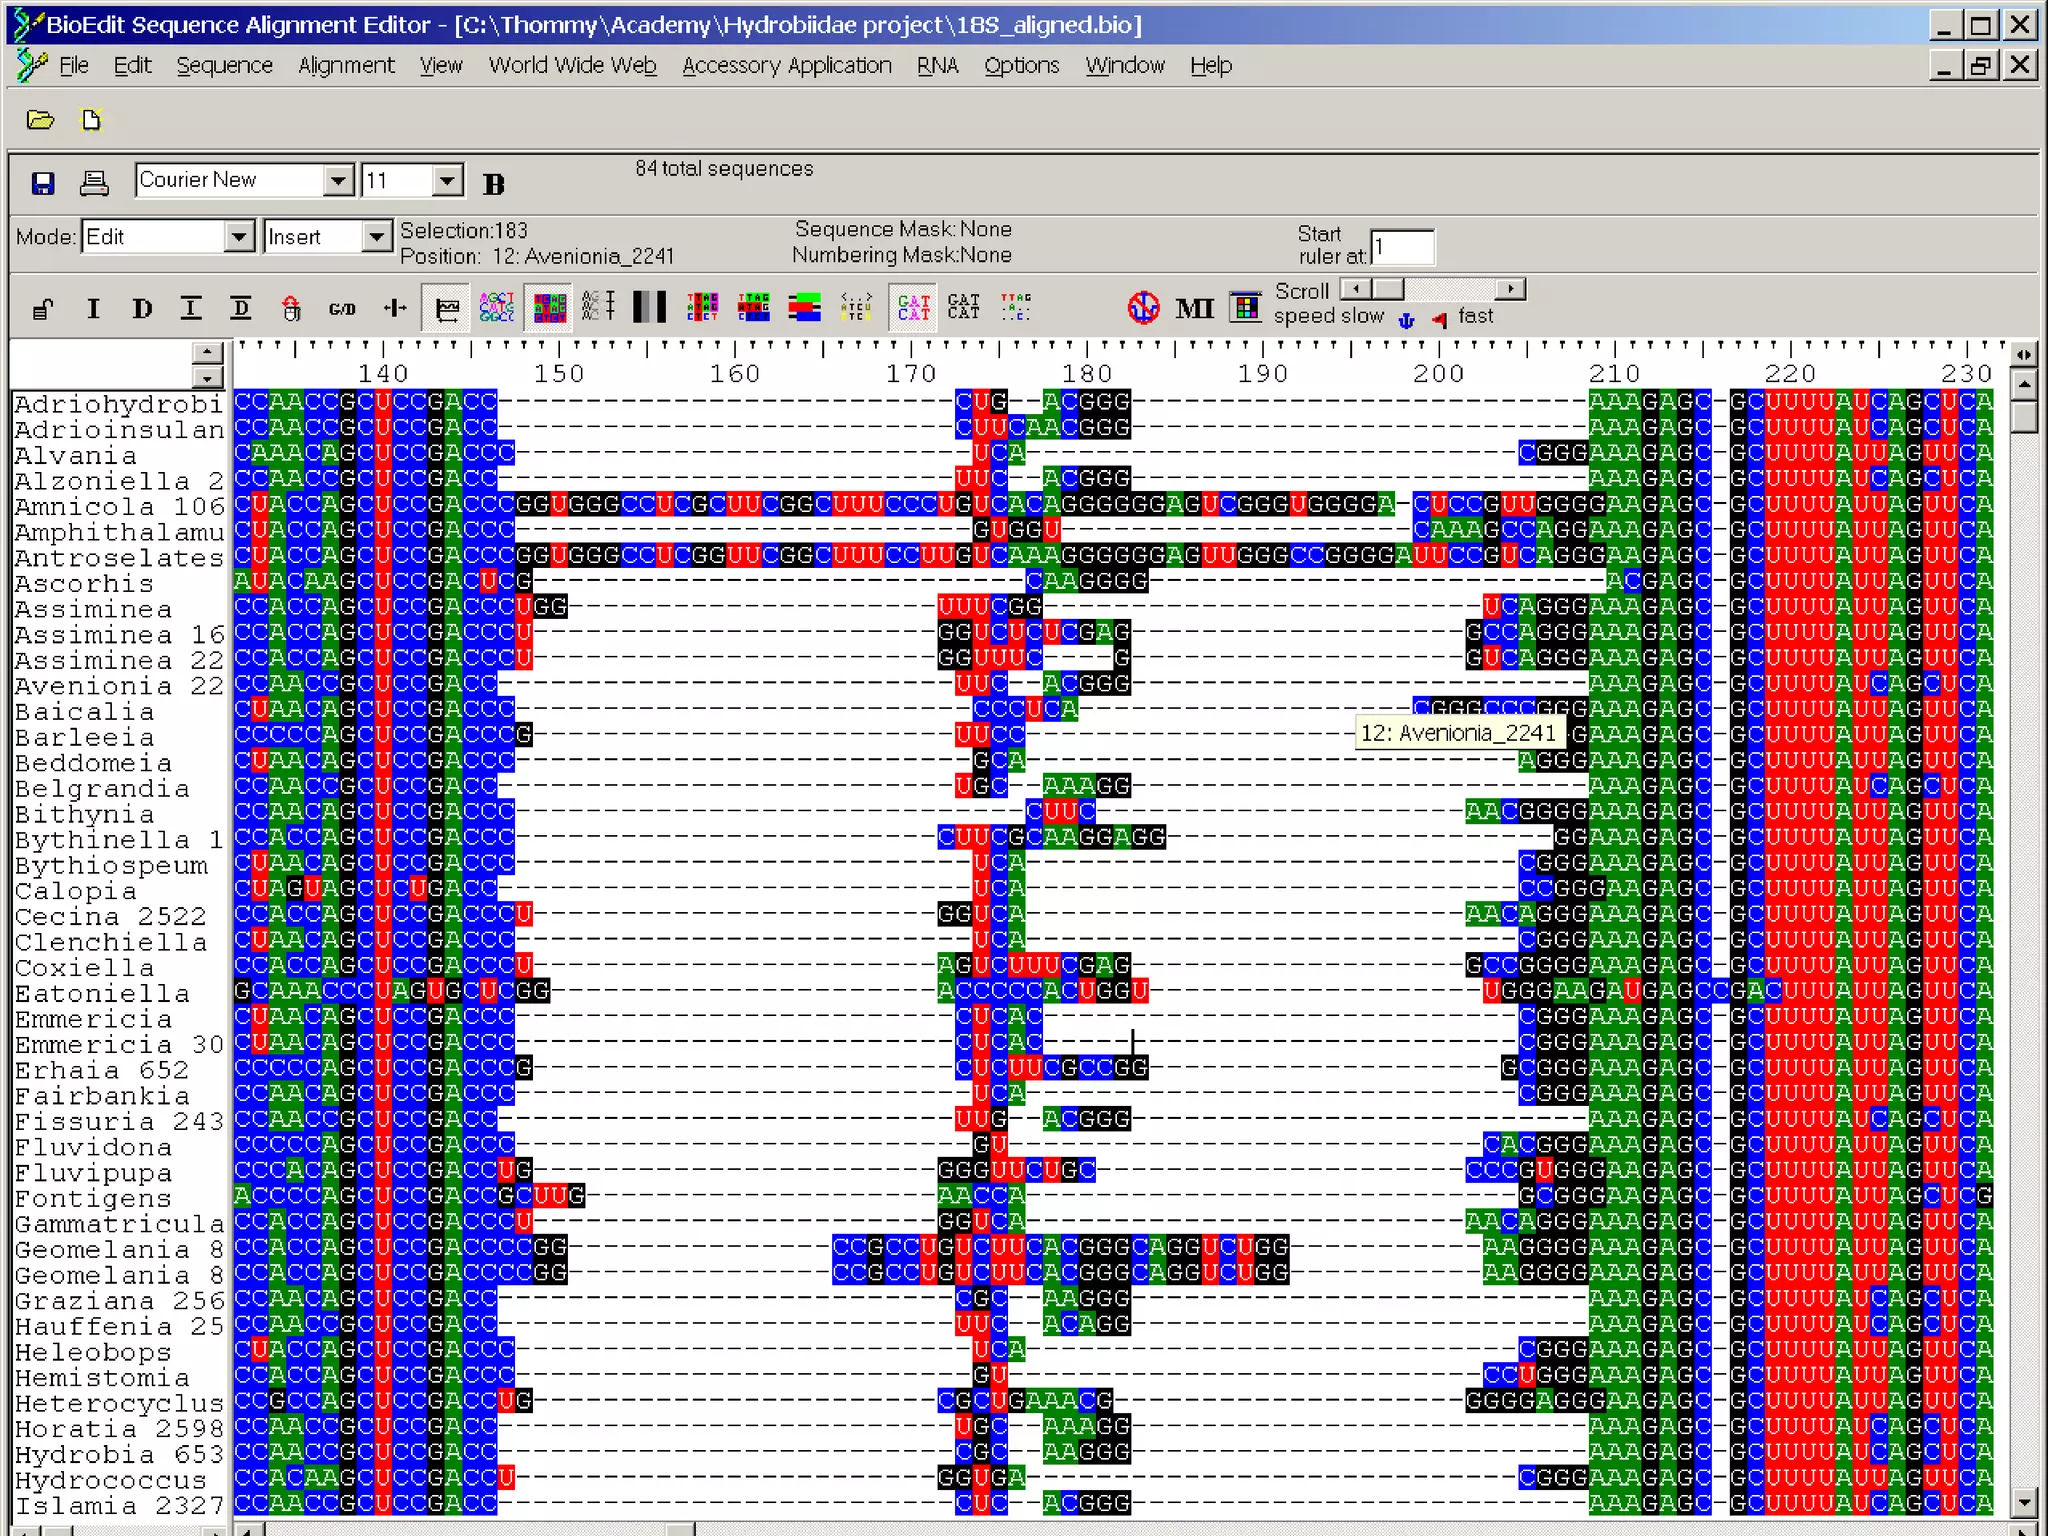2048x1536 pixels.
Task: Click the crossed-out anchor icon
Action: [1144, 307]
